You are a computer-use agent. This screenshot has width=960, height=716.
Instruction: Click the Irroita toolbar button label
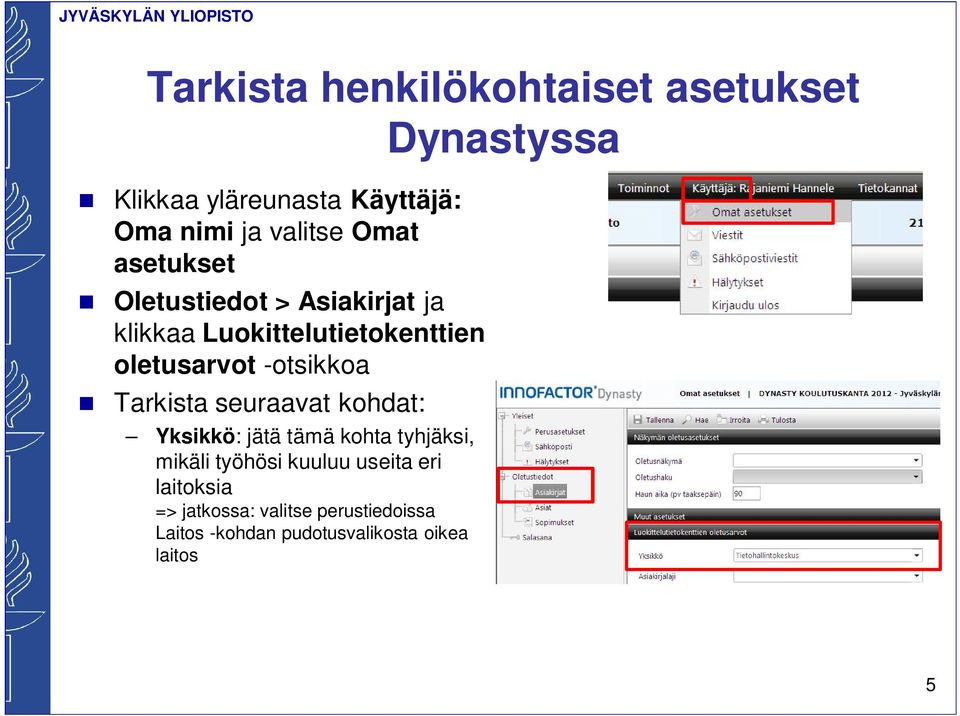[x=740, y=420]
